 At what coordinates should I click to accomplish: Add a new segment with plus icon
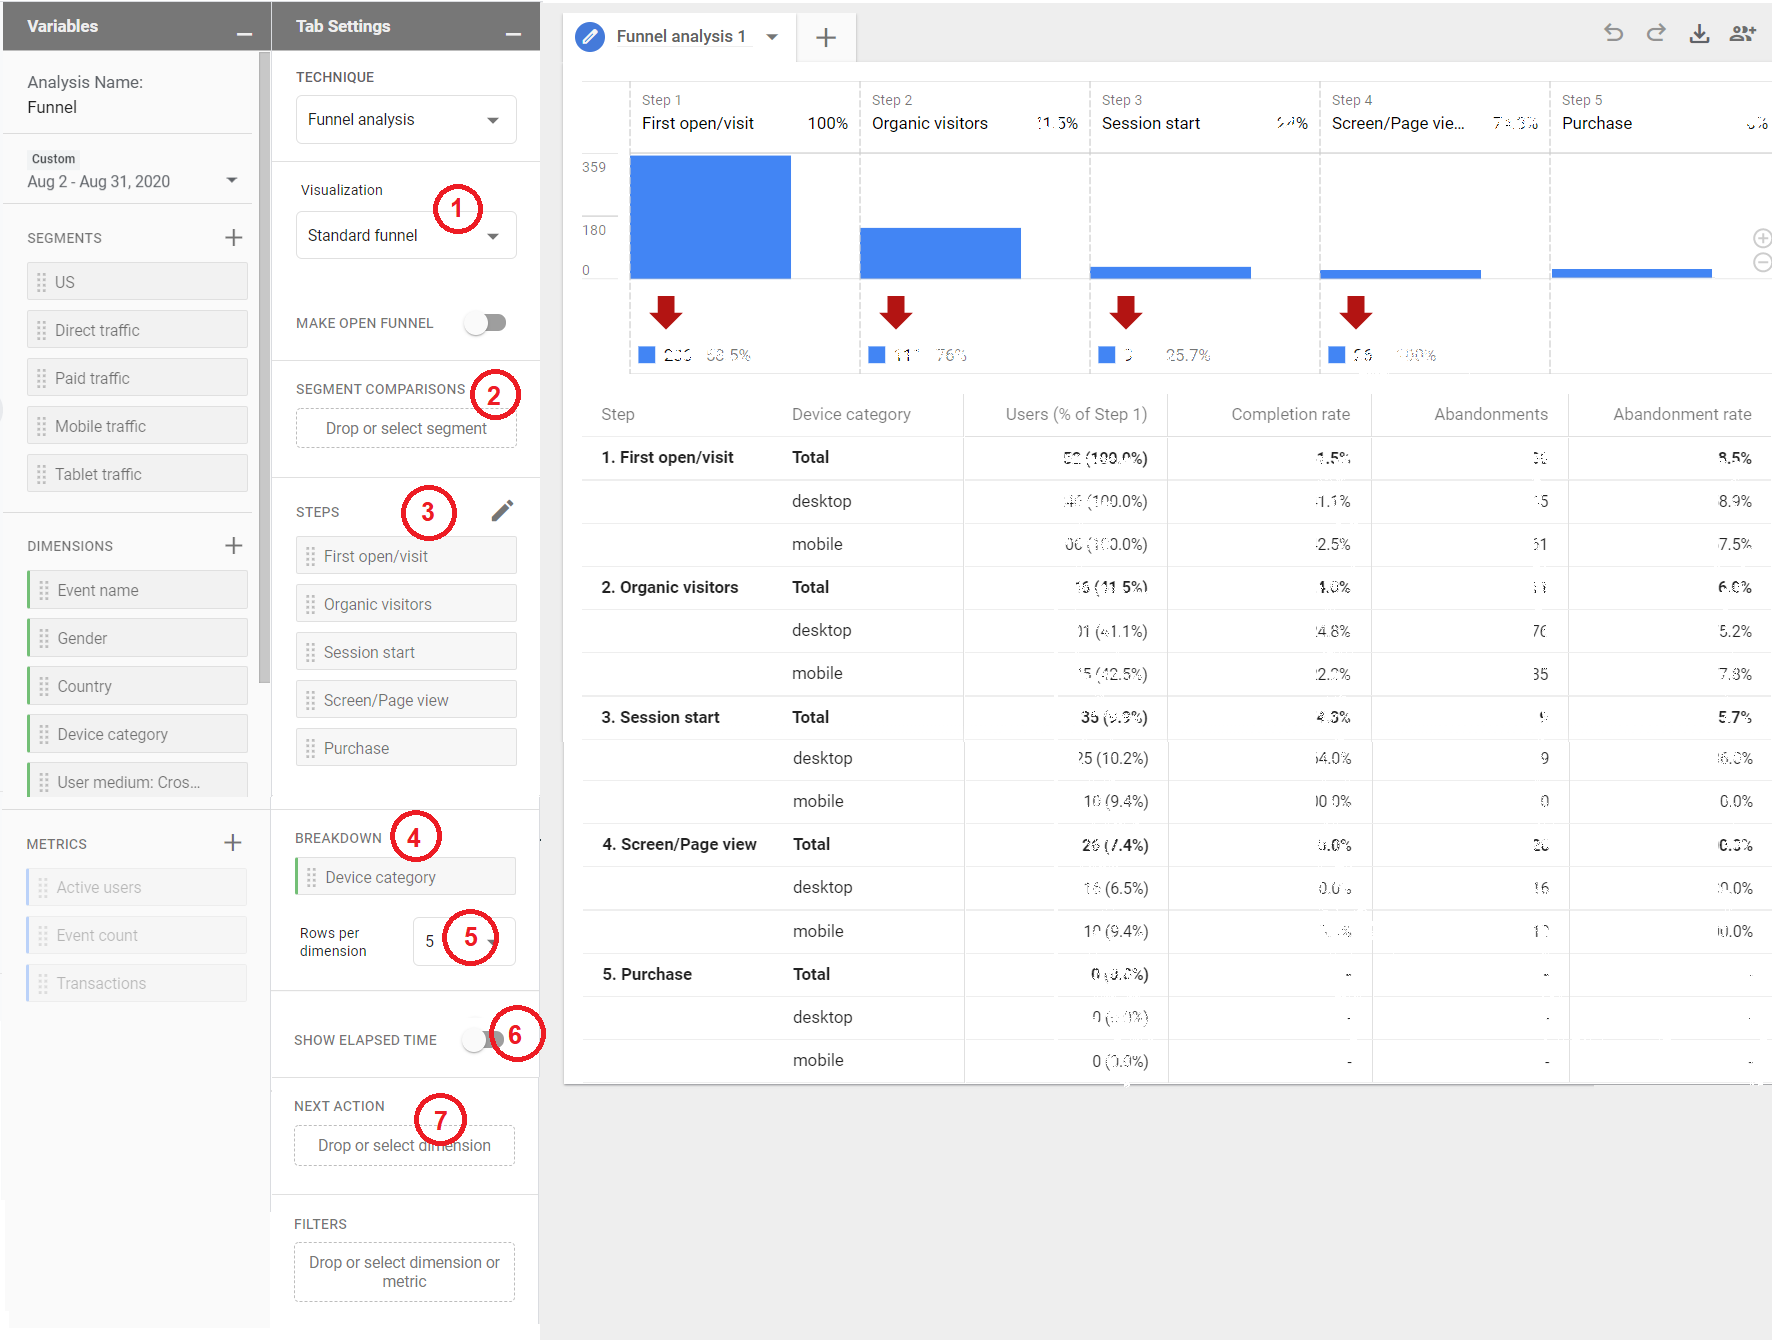(x=233, y=238)
